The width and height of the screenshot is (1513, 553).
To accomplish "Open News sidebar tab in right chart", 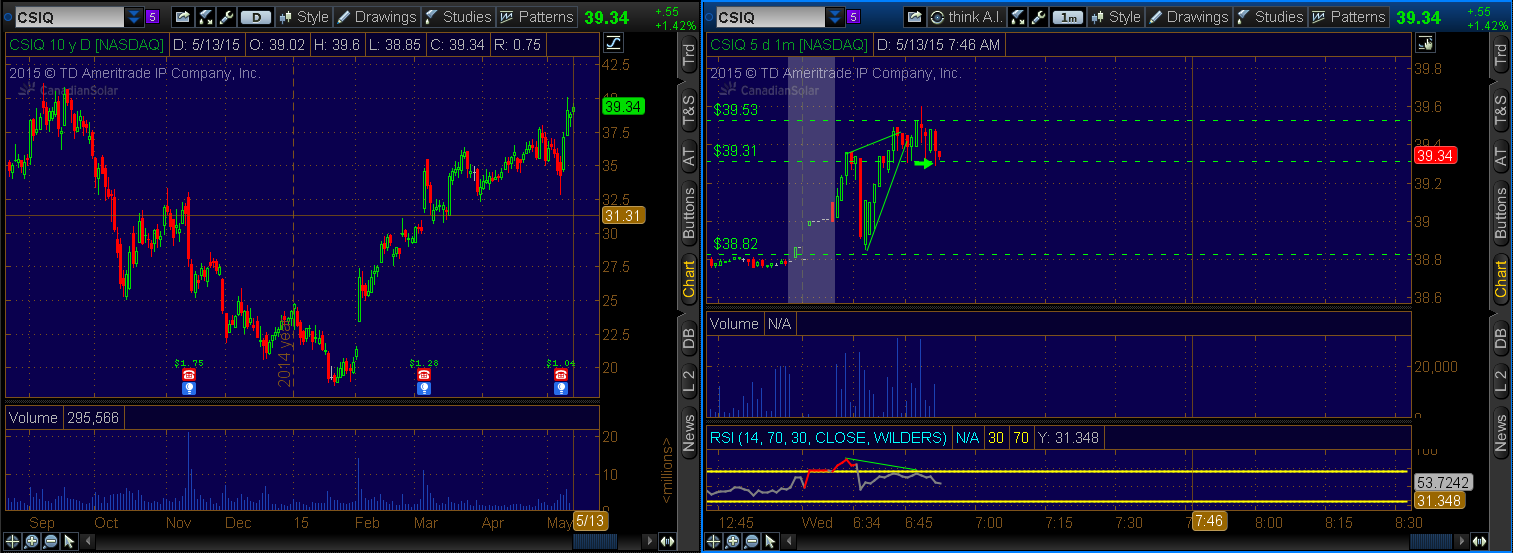I will 1500,432.
